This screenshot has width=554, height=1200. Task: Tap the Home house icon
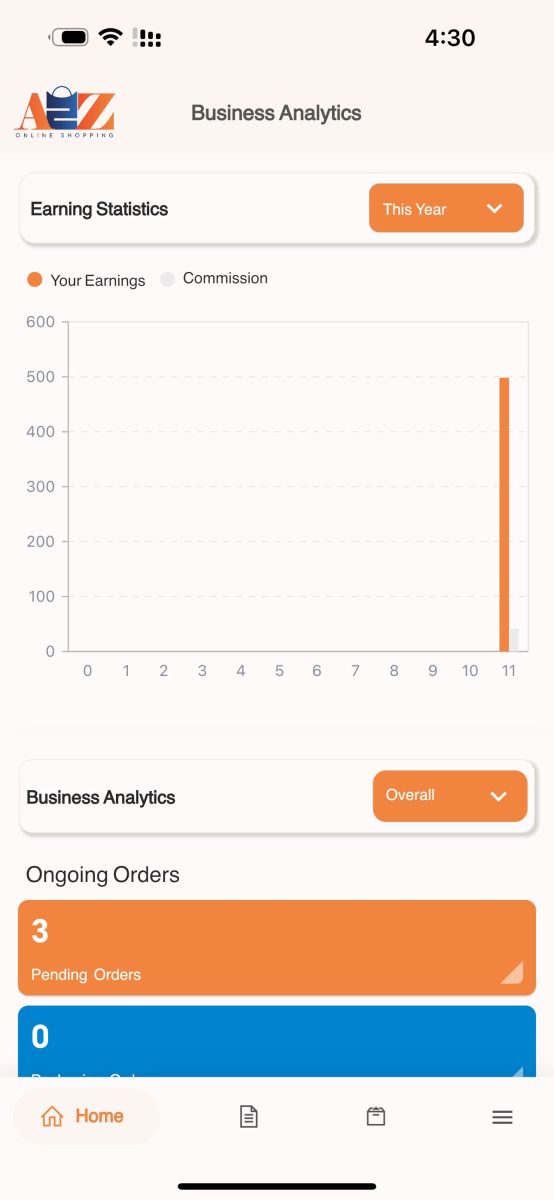tap(52, 1117)
